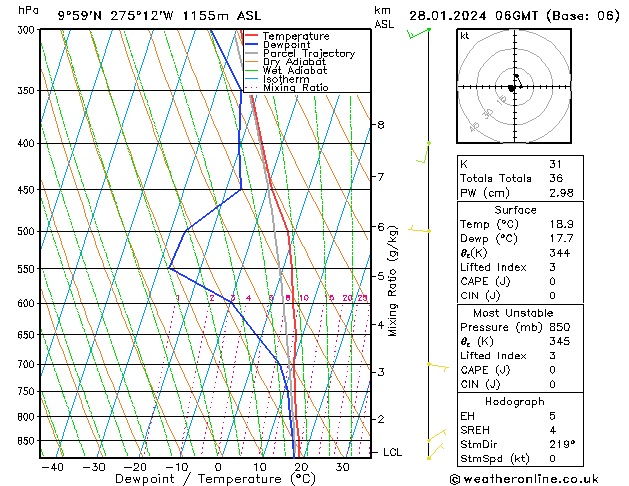Viewport: 629px width, 486px height.
Task: Click the surface theta-e value 344
Action: 560,253
